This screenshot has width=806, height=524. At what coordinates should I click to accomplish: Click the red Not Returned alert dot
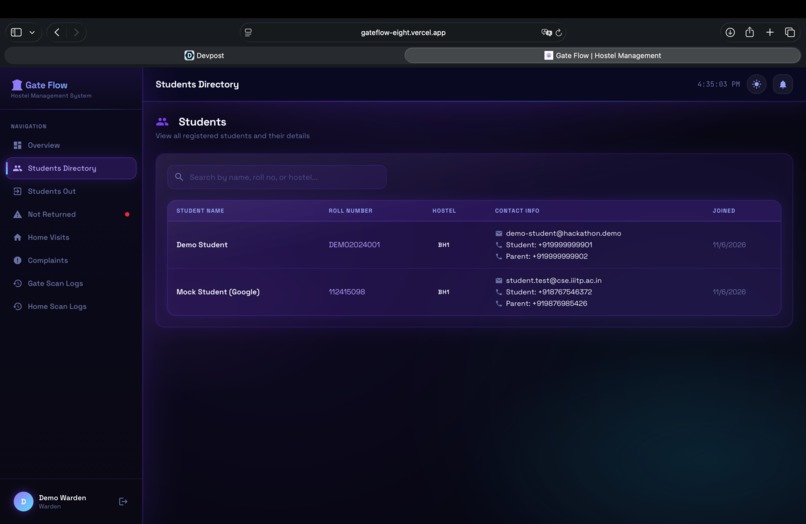(127, 214)
